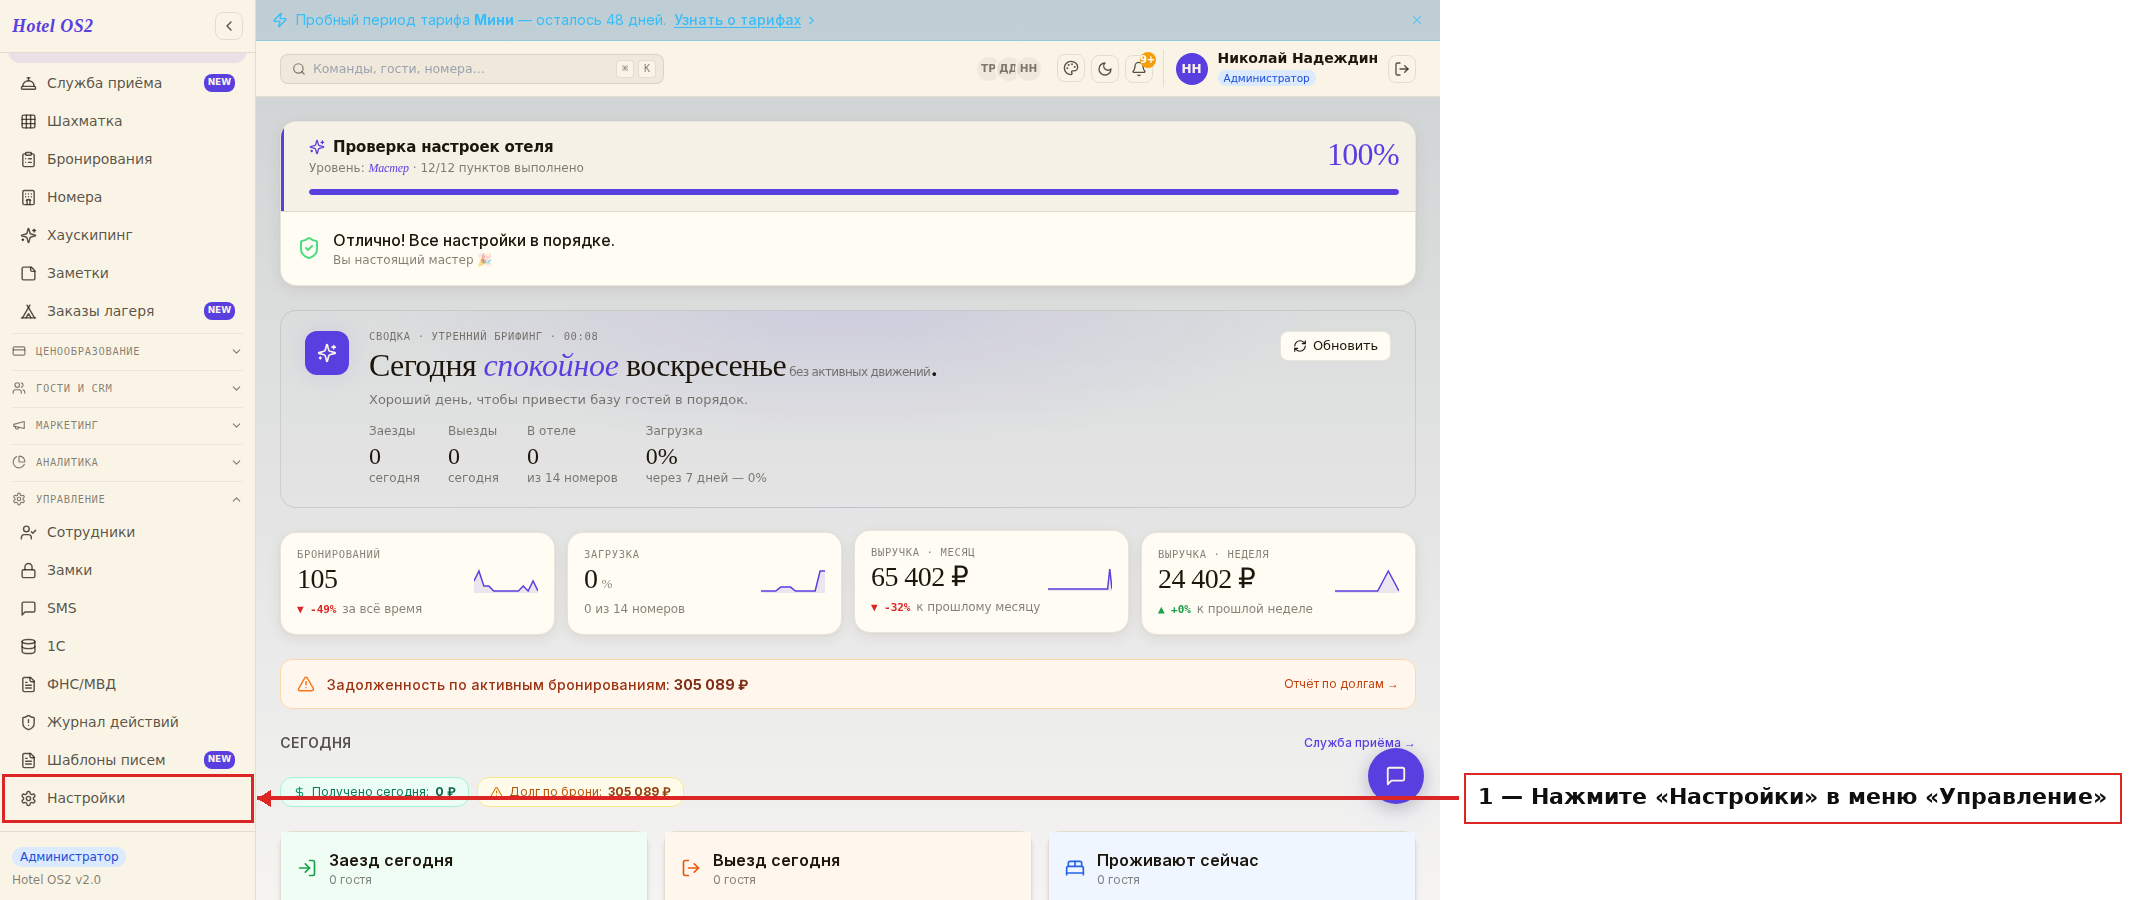Expand the Гости и CRM section

point(127,388)
